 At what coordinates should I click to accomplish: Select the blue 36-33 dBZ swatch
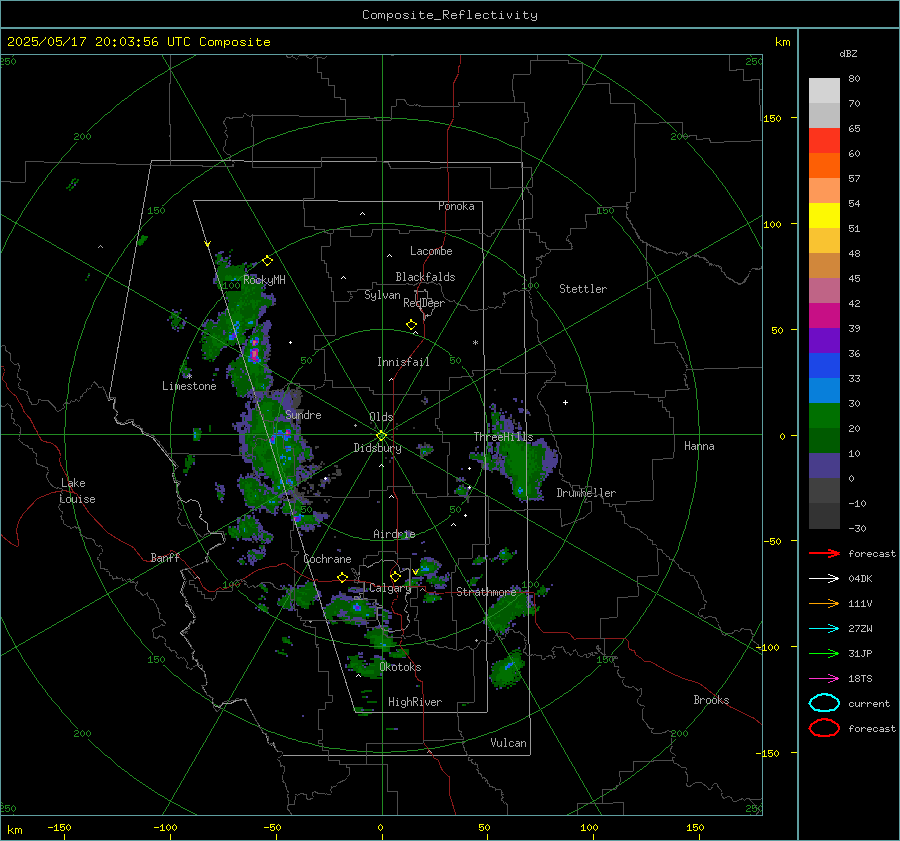[x=824, y=366]
